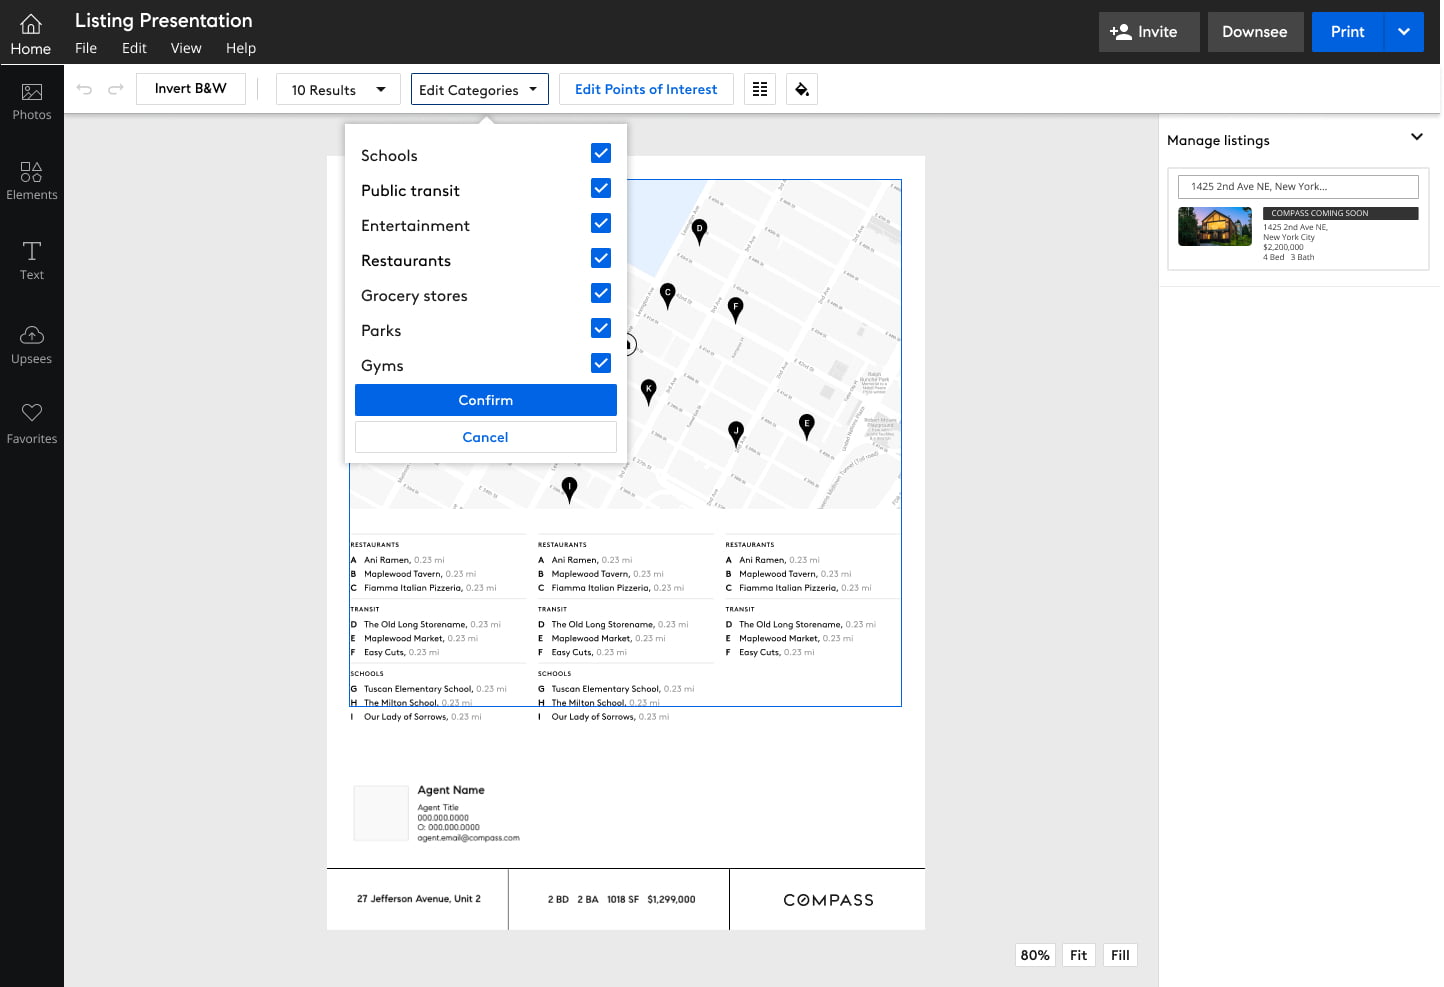Open the Favorites heart panel
1444x987 pixels.
point(32,424)
